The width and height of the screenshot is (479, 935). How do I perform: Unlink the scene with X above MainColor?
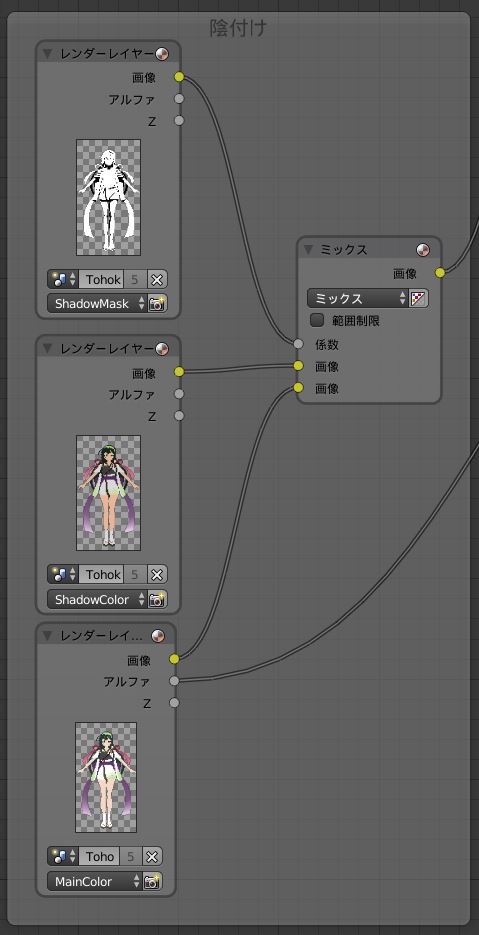(152, 857)
